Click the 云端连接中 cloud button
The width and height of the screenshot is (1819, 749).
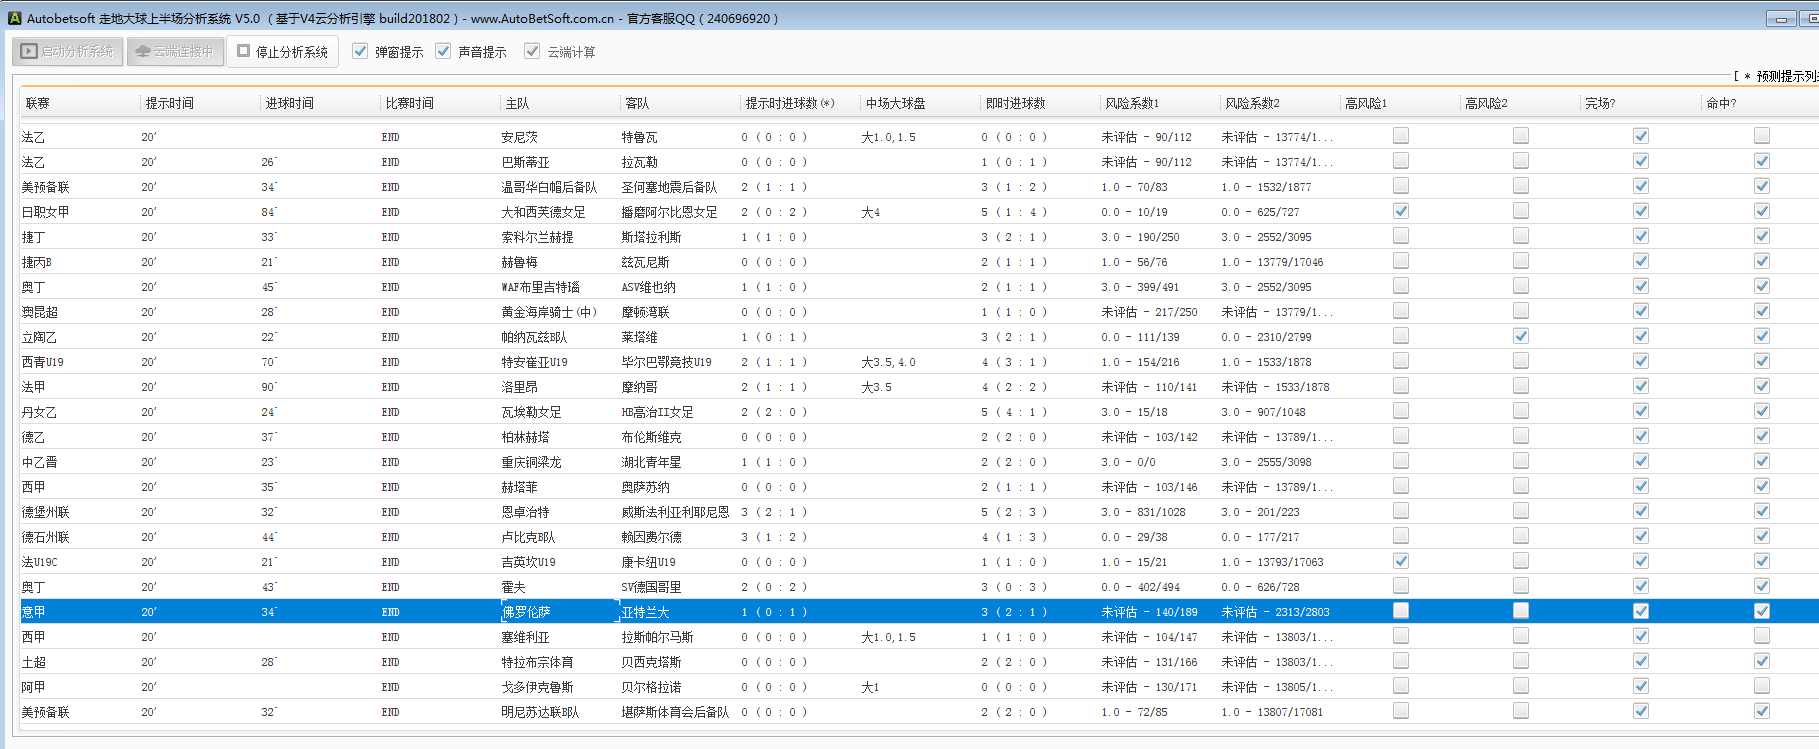click(175, 51)
